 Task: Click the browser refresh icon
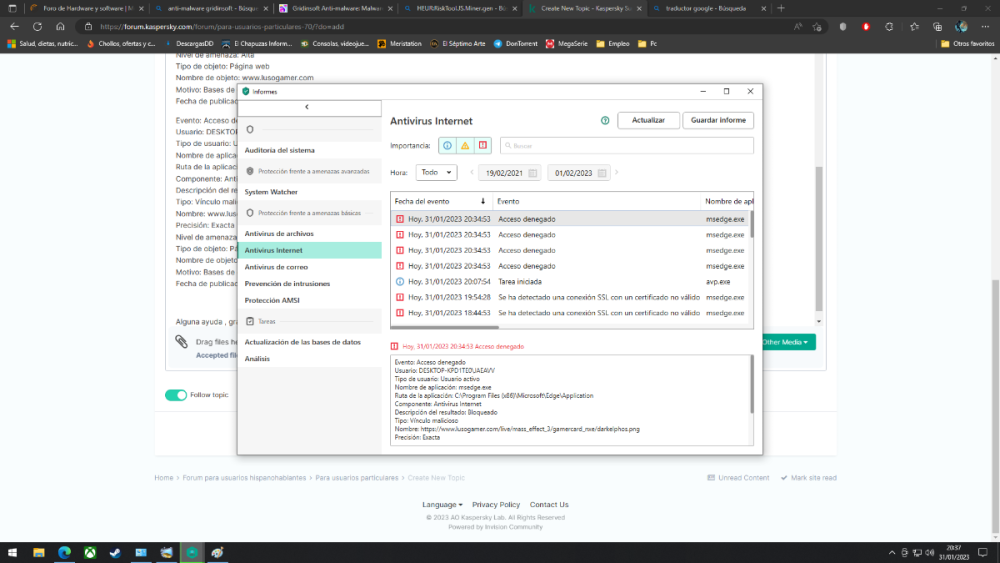point(38,27)
